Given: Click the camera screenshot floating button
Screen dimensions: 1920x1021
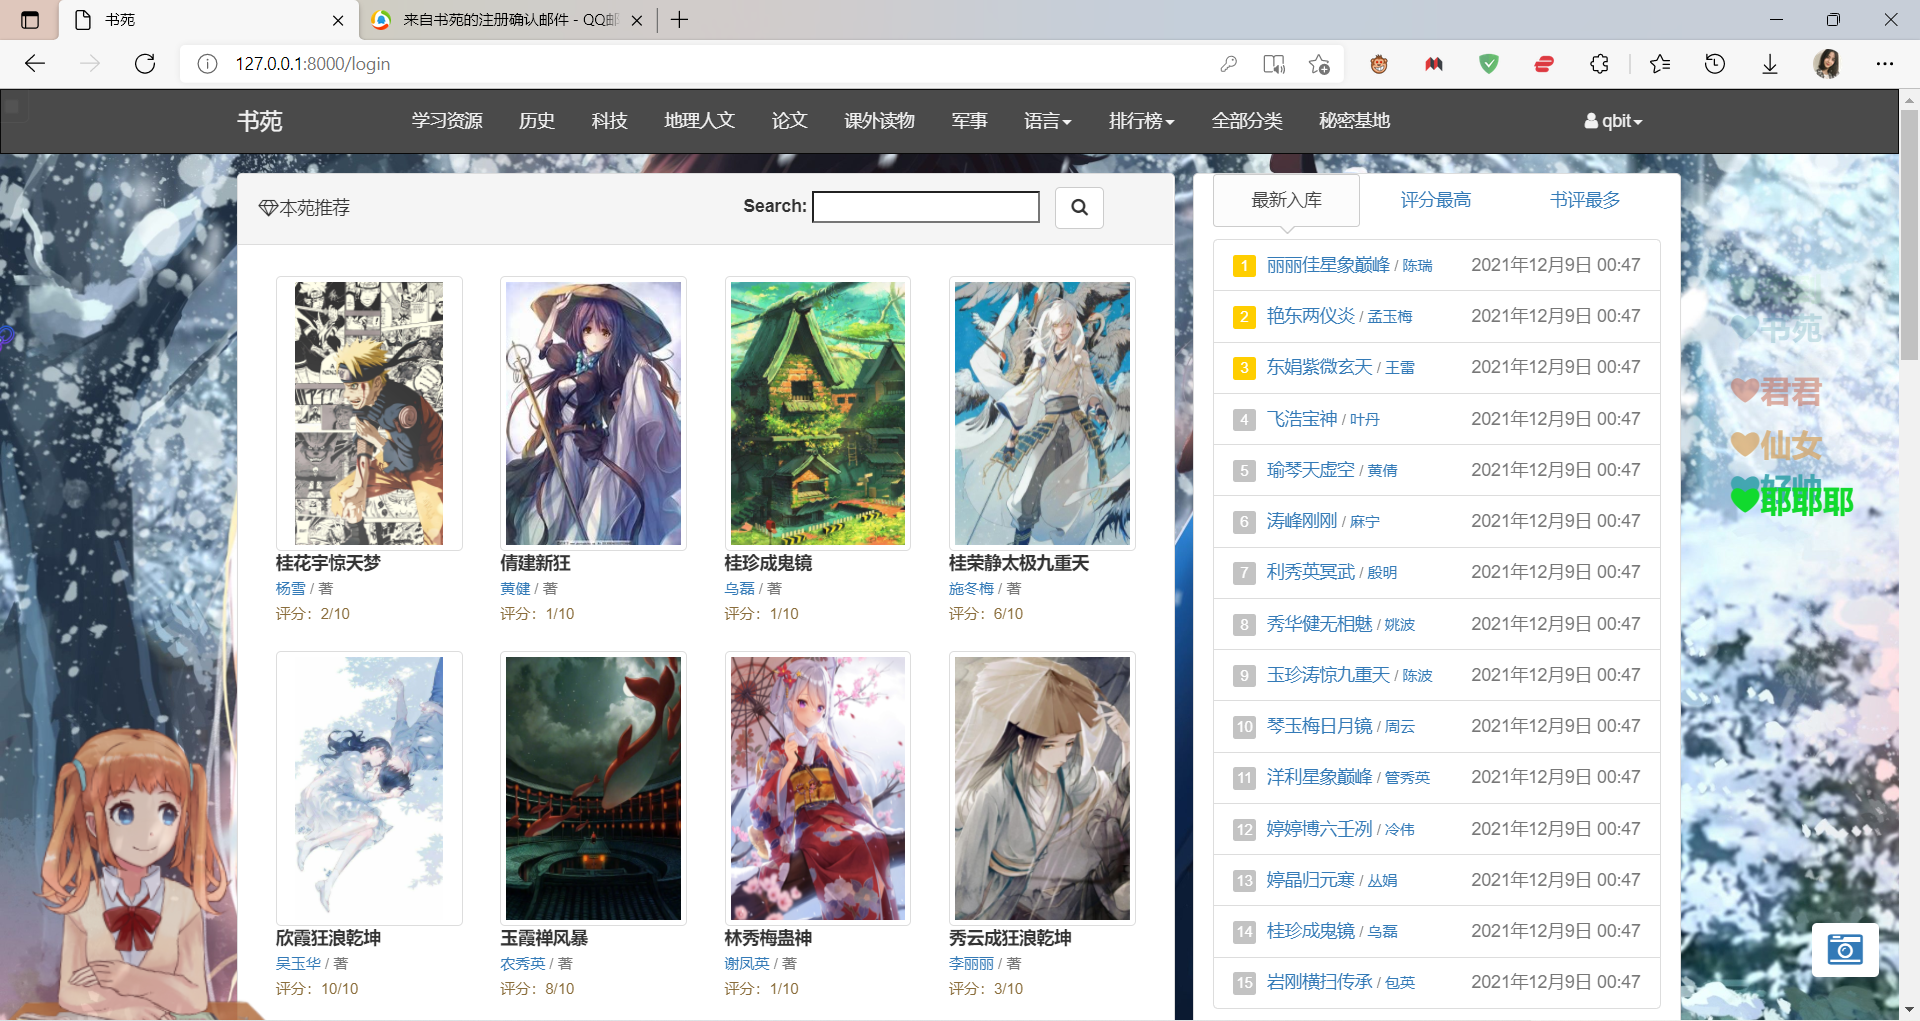Looking at the screenshot, I should [1845, 949].
